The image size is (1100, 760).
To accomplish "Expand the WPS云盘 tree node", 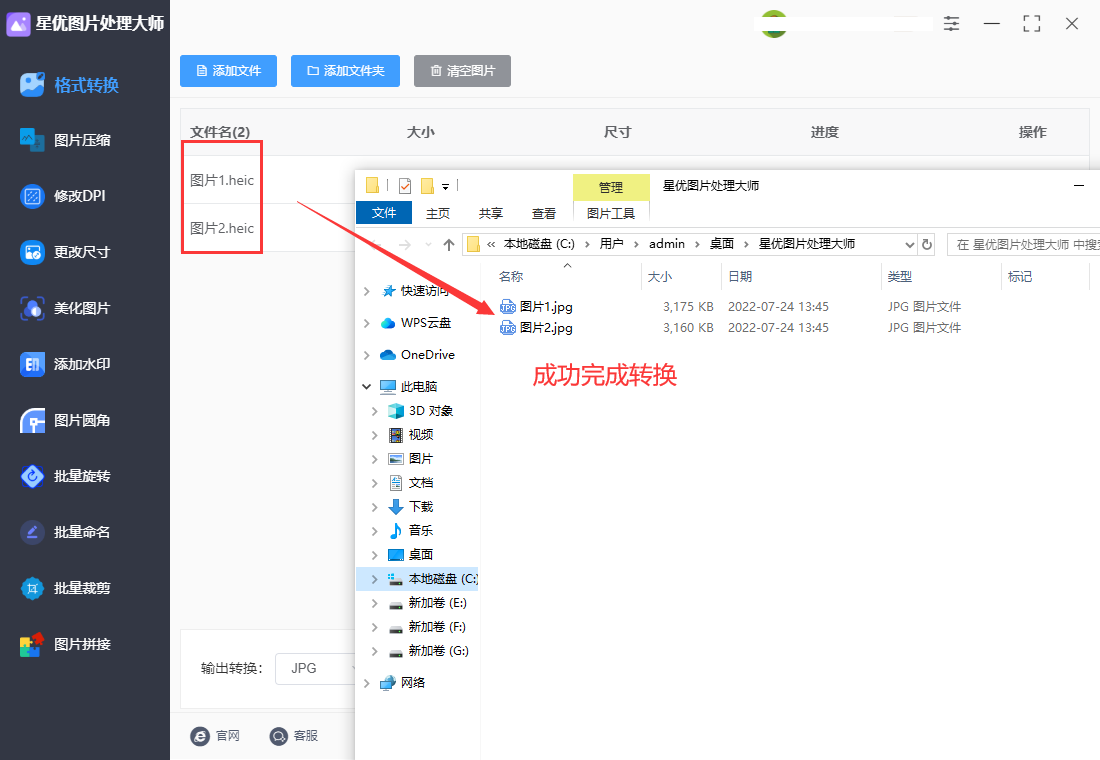I will [366, 323].
